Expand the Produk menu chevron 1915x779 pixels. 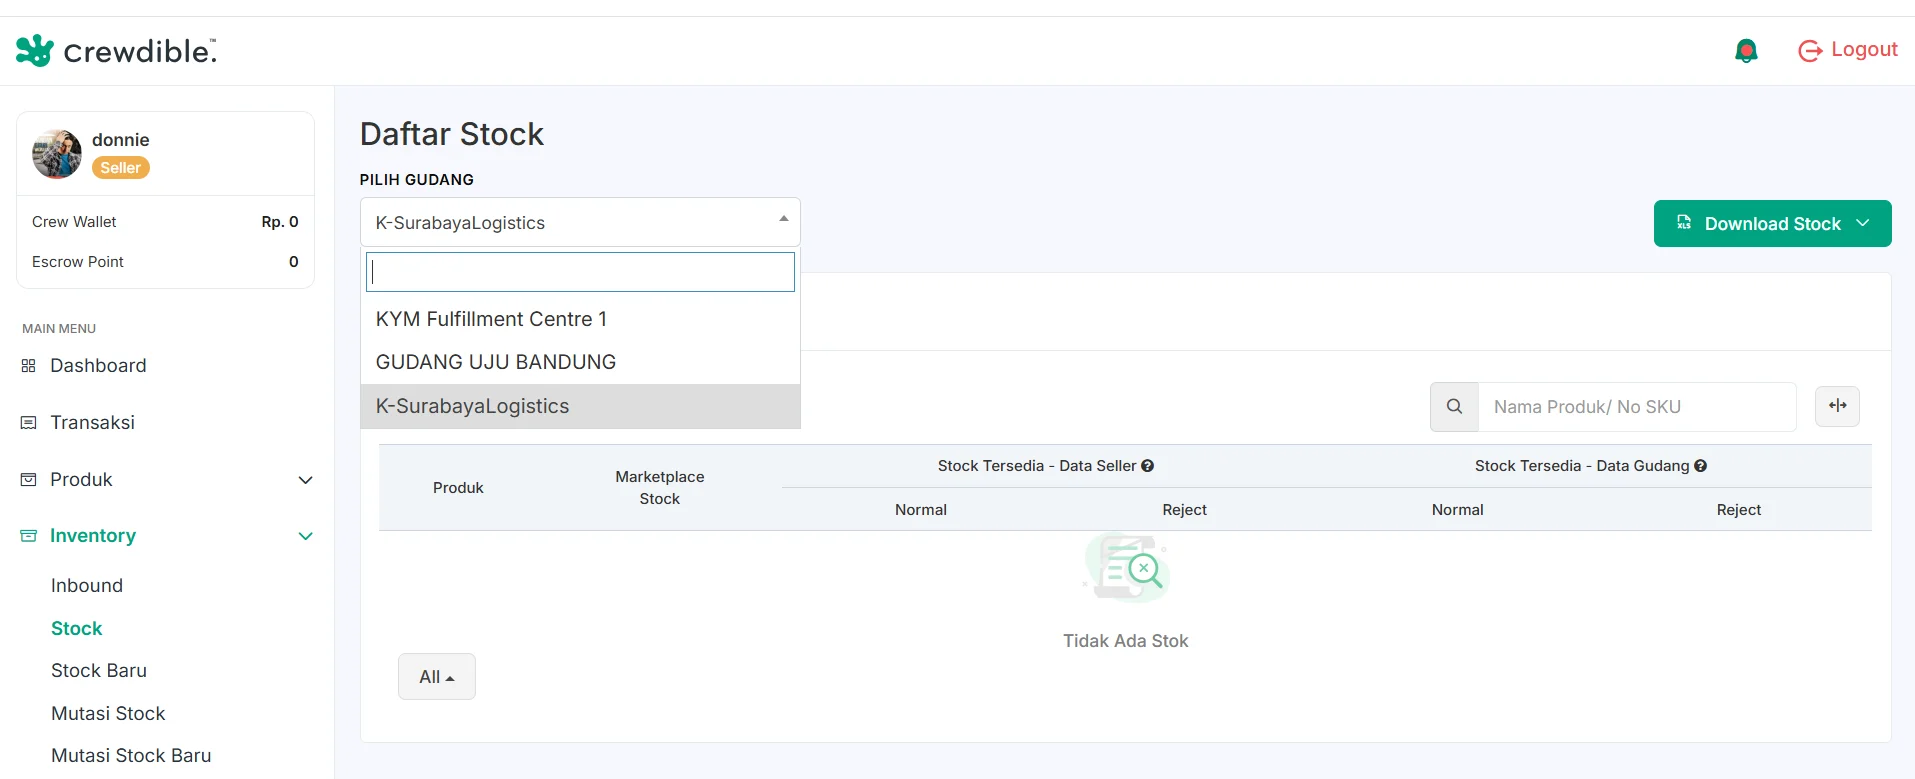coord(306,480)
